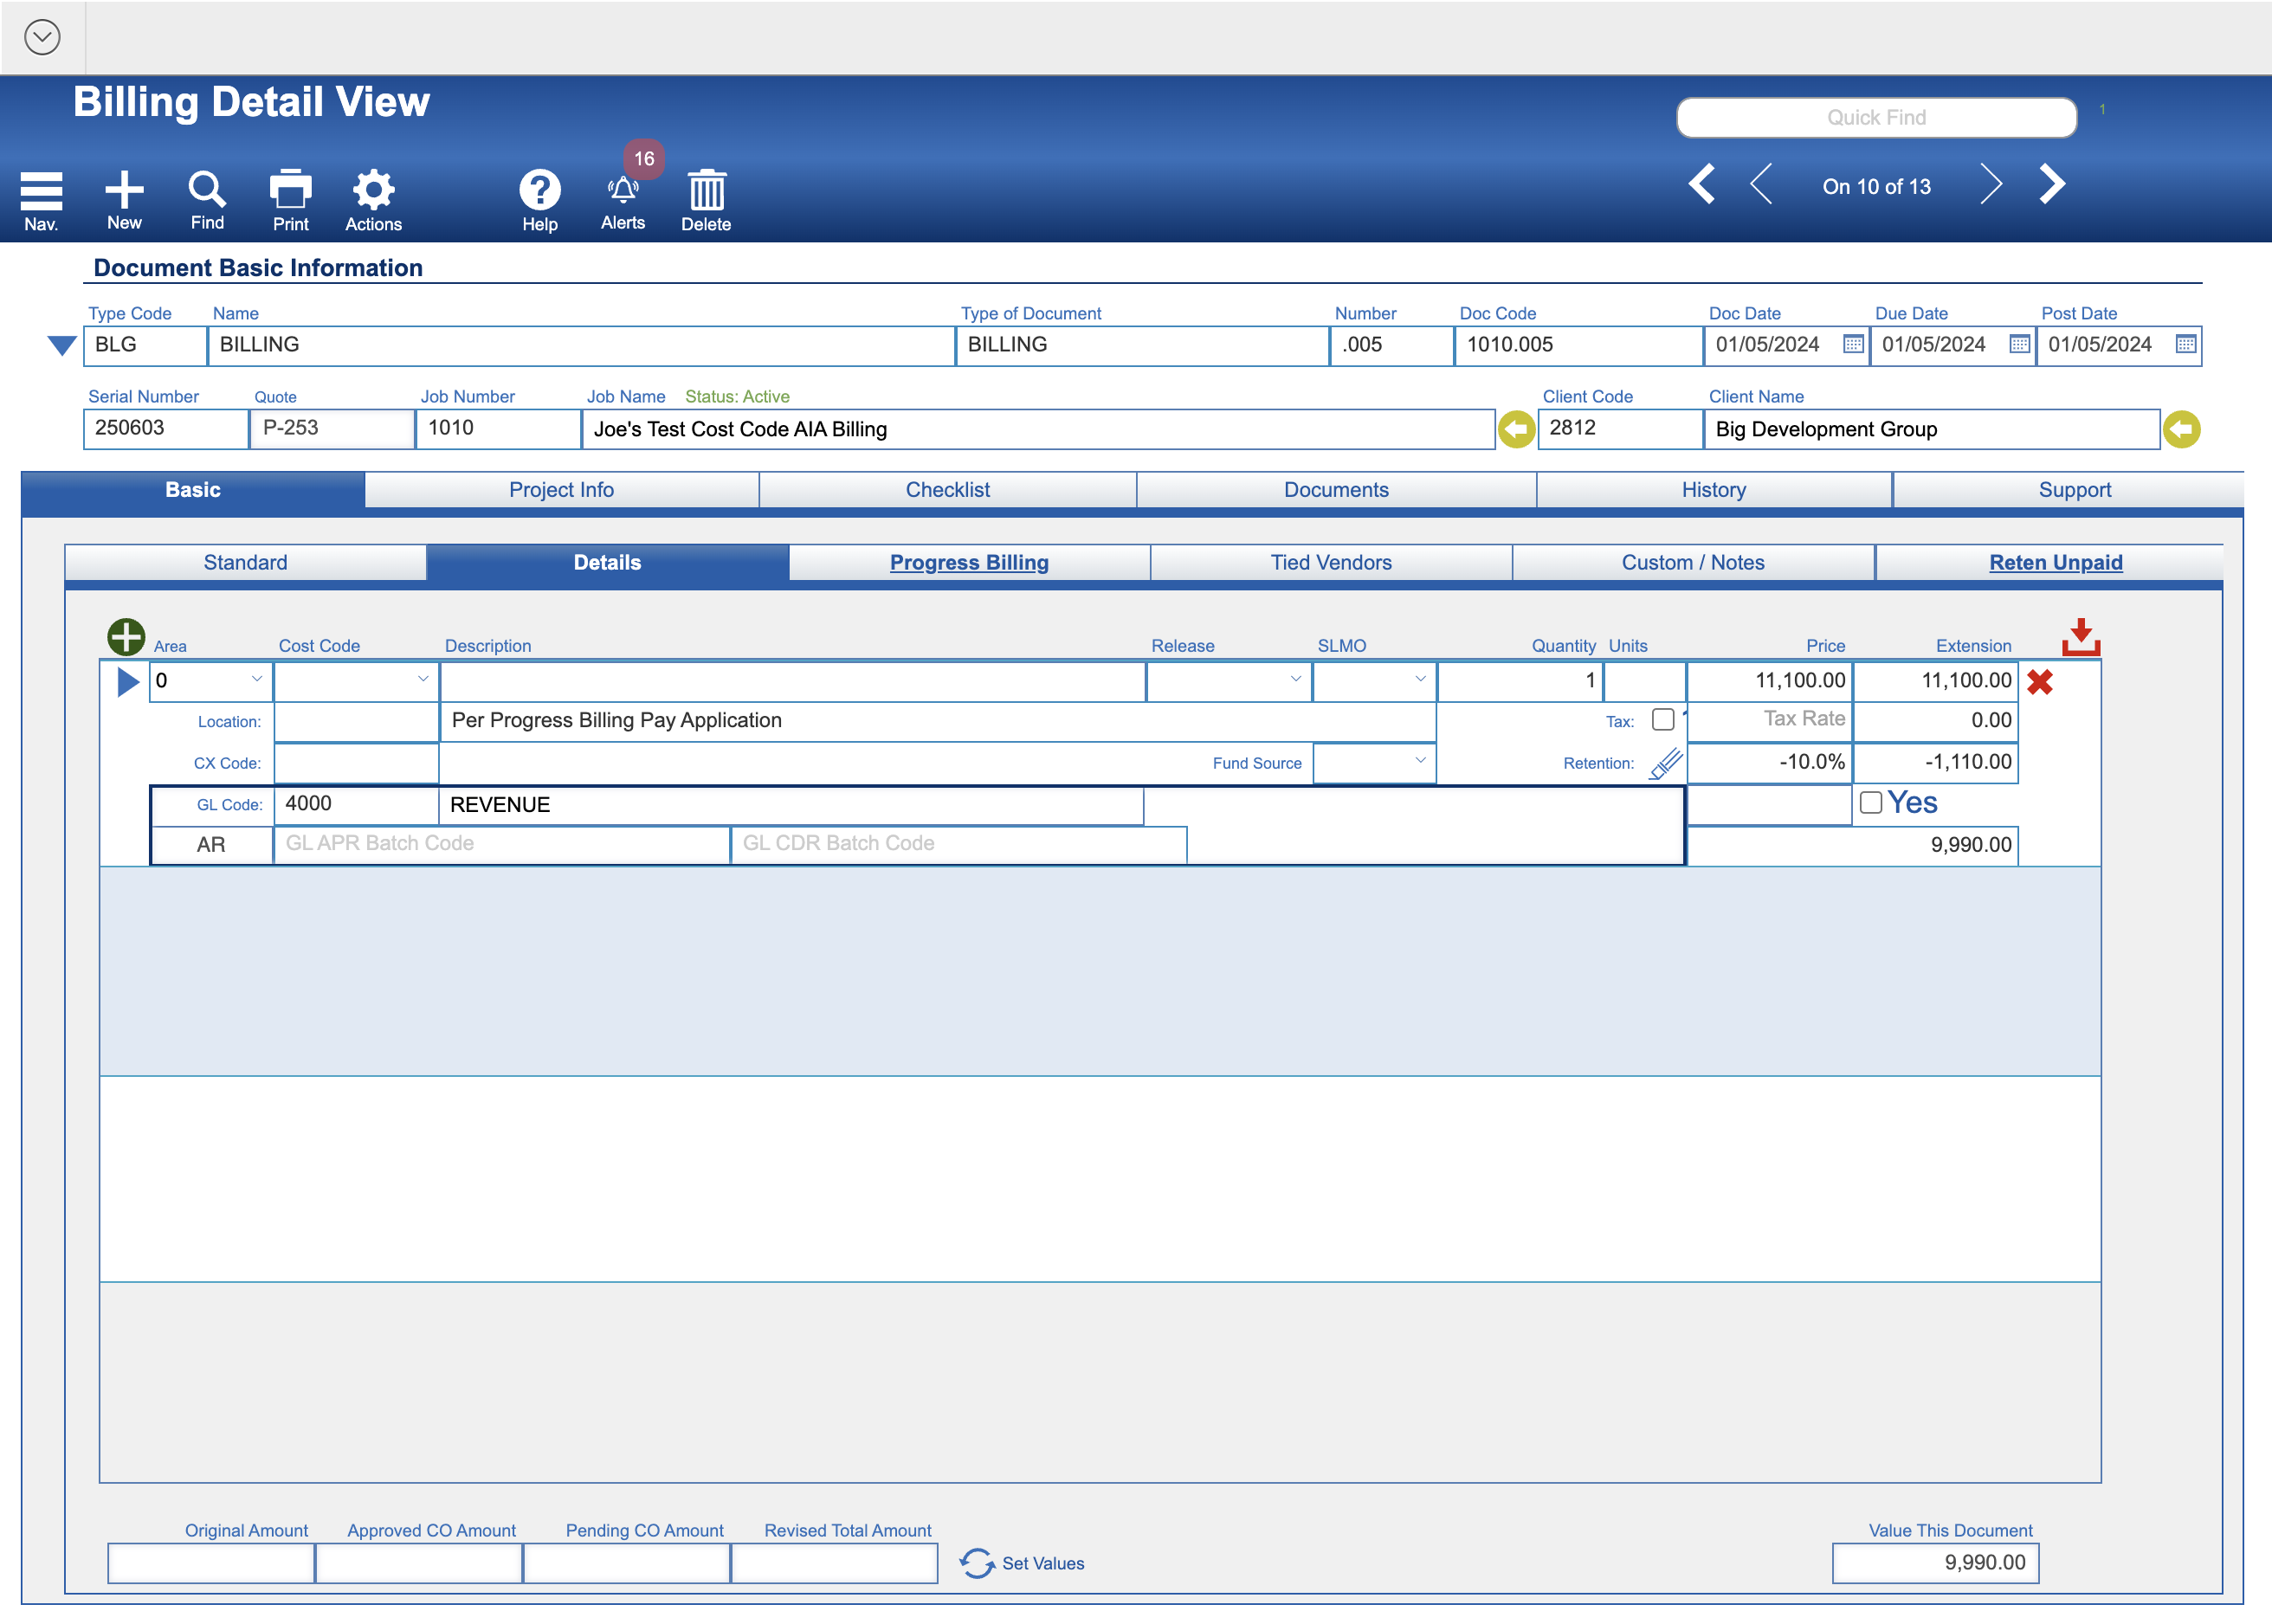2272x1624 pixels.
Task: Click the blue row pointer arrow on line item
Action: pyautogui.click(x=128, y=681)
